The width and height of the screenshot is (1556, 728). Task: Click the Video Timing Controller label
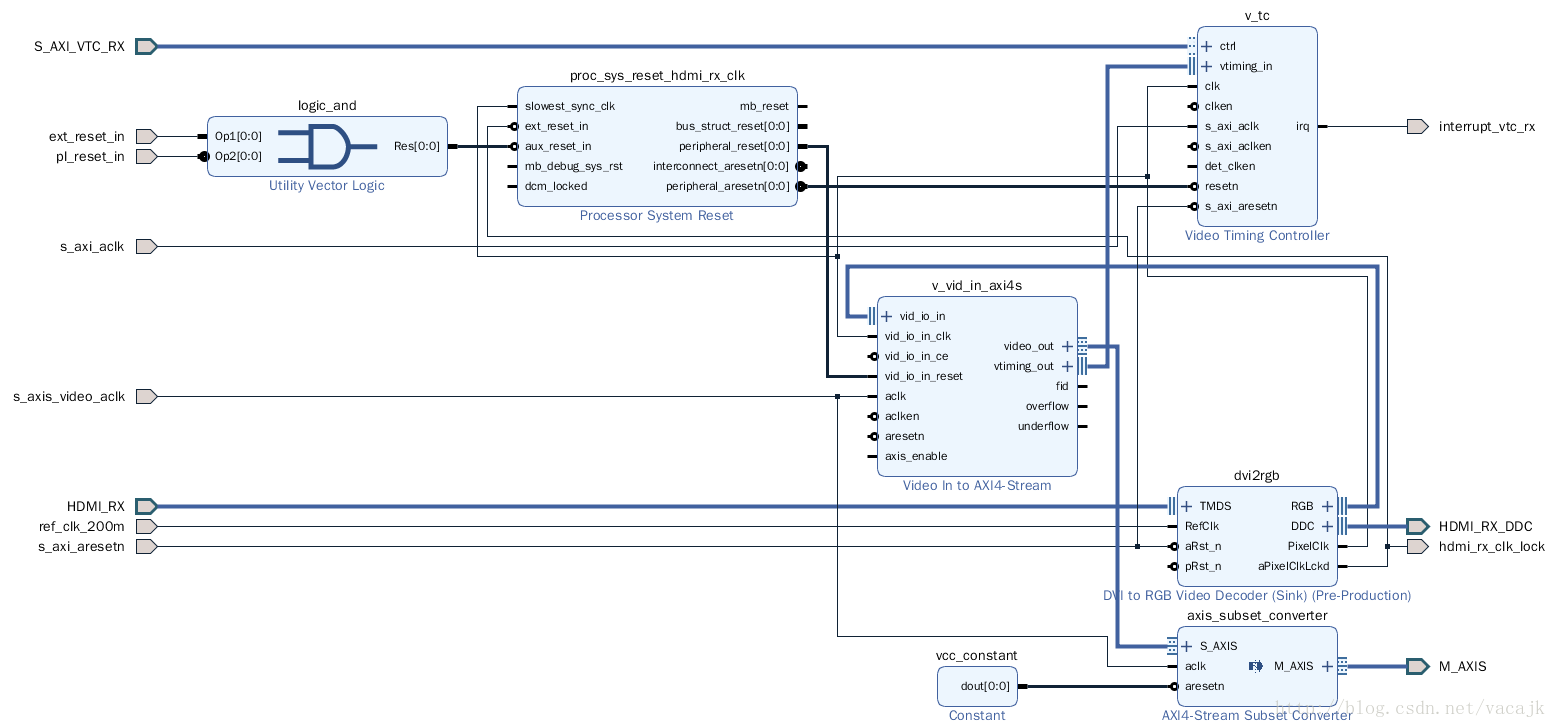1257,236
